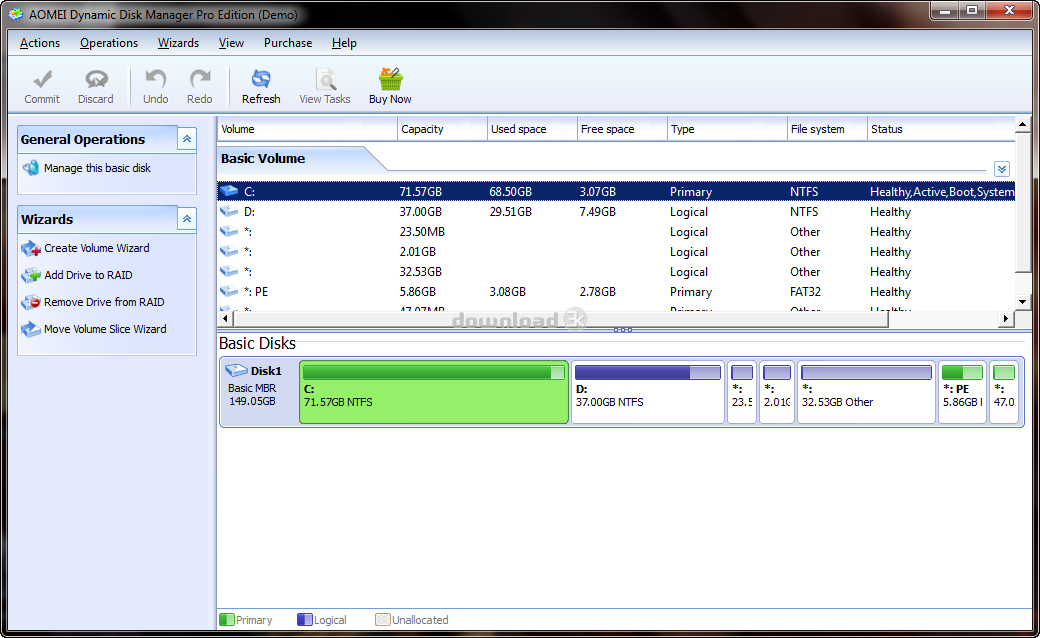
Task: Click the Add Drive to RAID icon
Action: pos(31,275)
